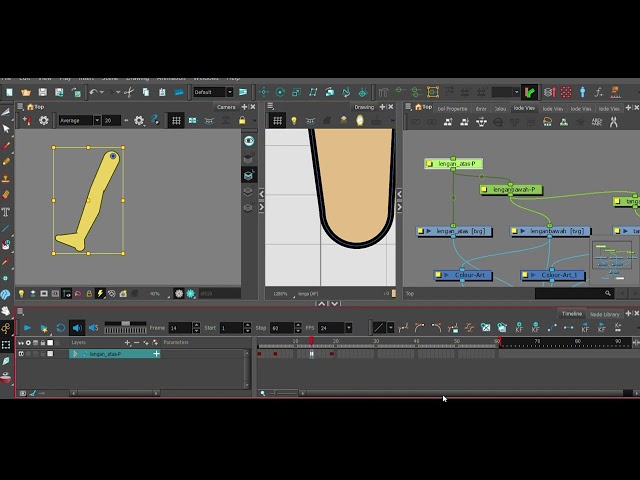The height and width of the screenshot is (480, 640).
Task: Click the Undo arrow in the toolbar
Action: pyautogui.click(x=93, y=92)
